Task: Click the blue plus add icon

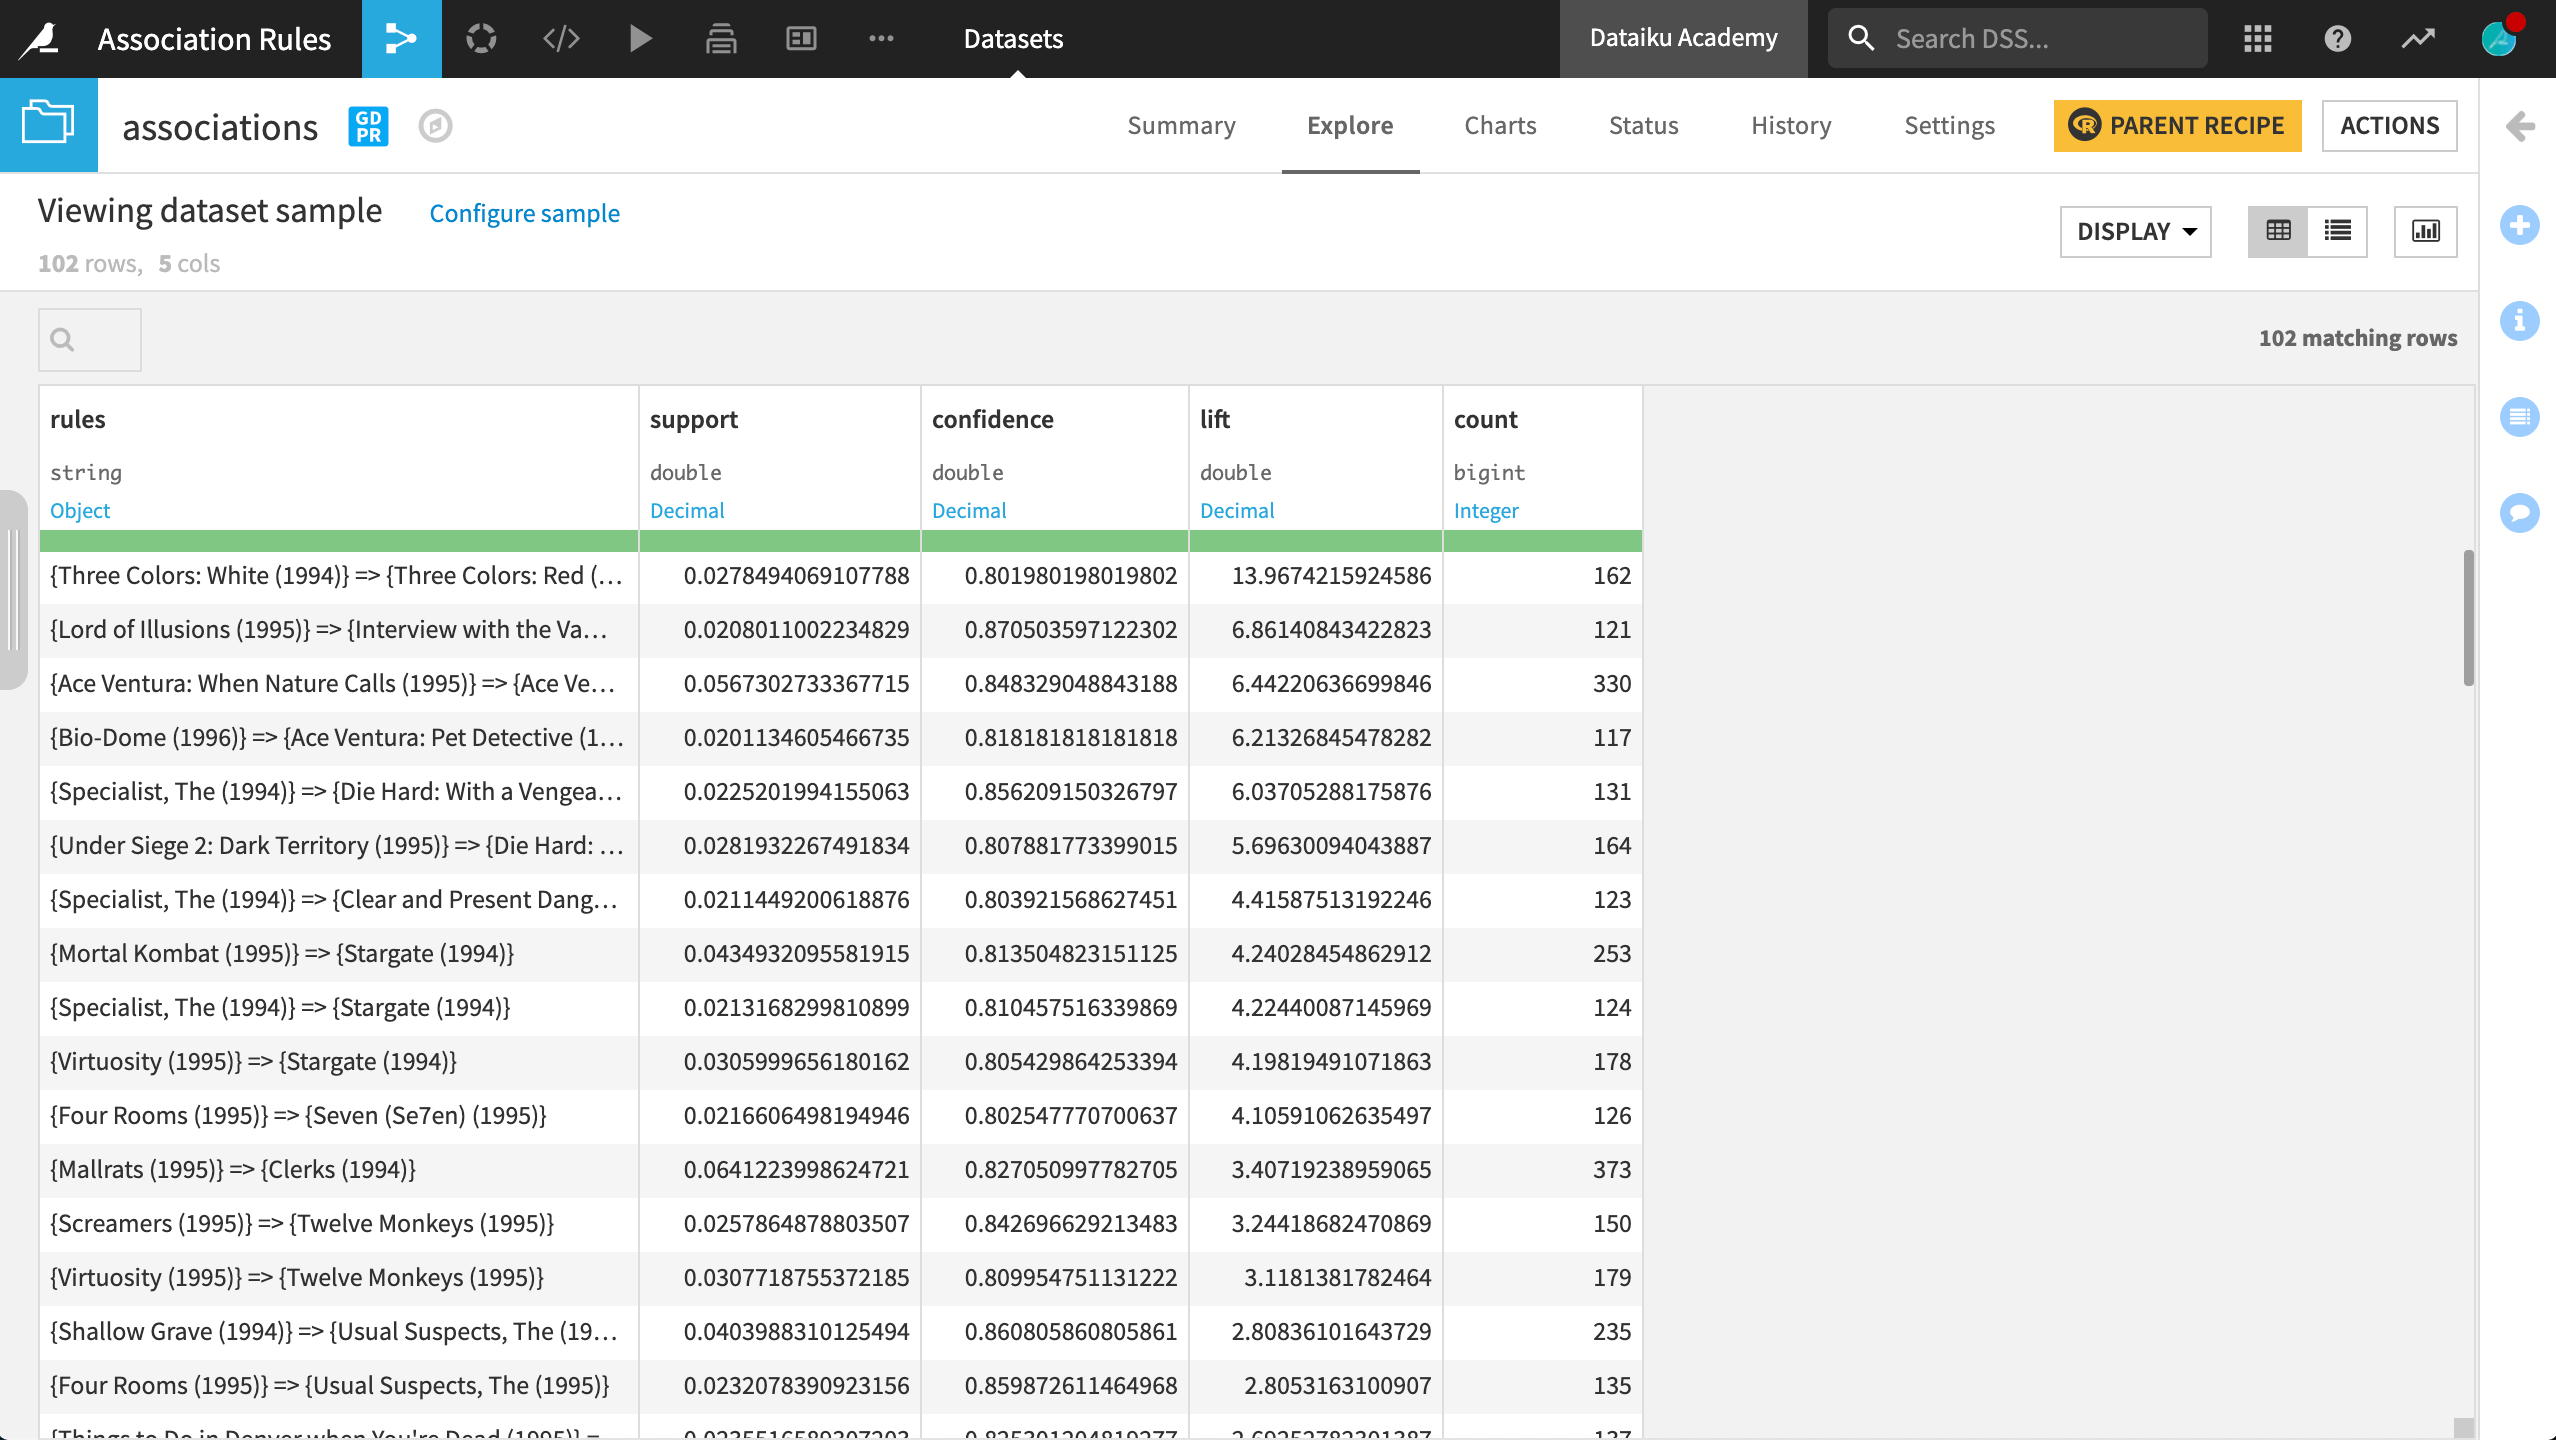Action: point(2520,225)
